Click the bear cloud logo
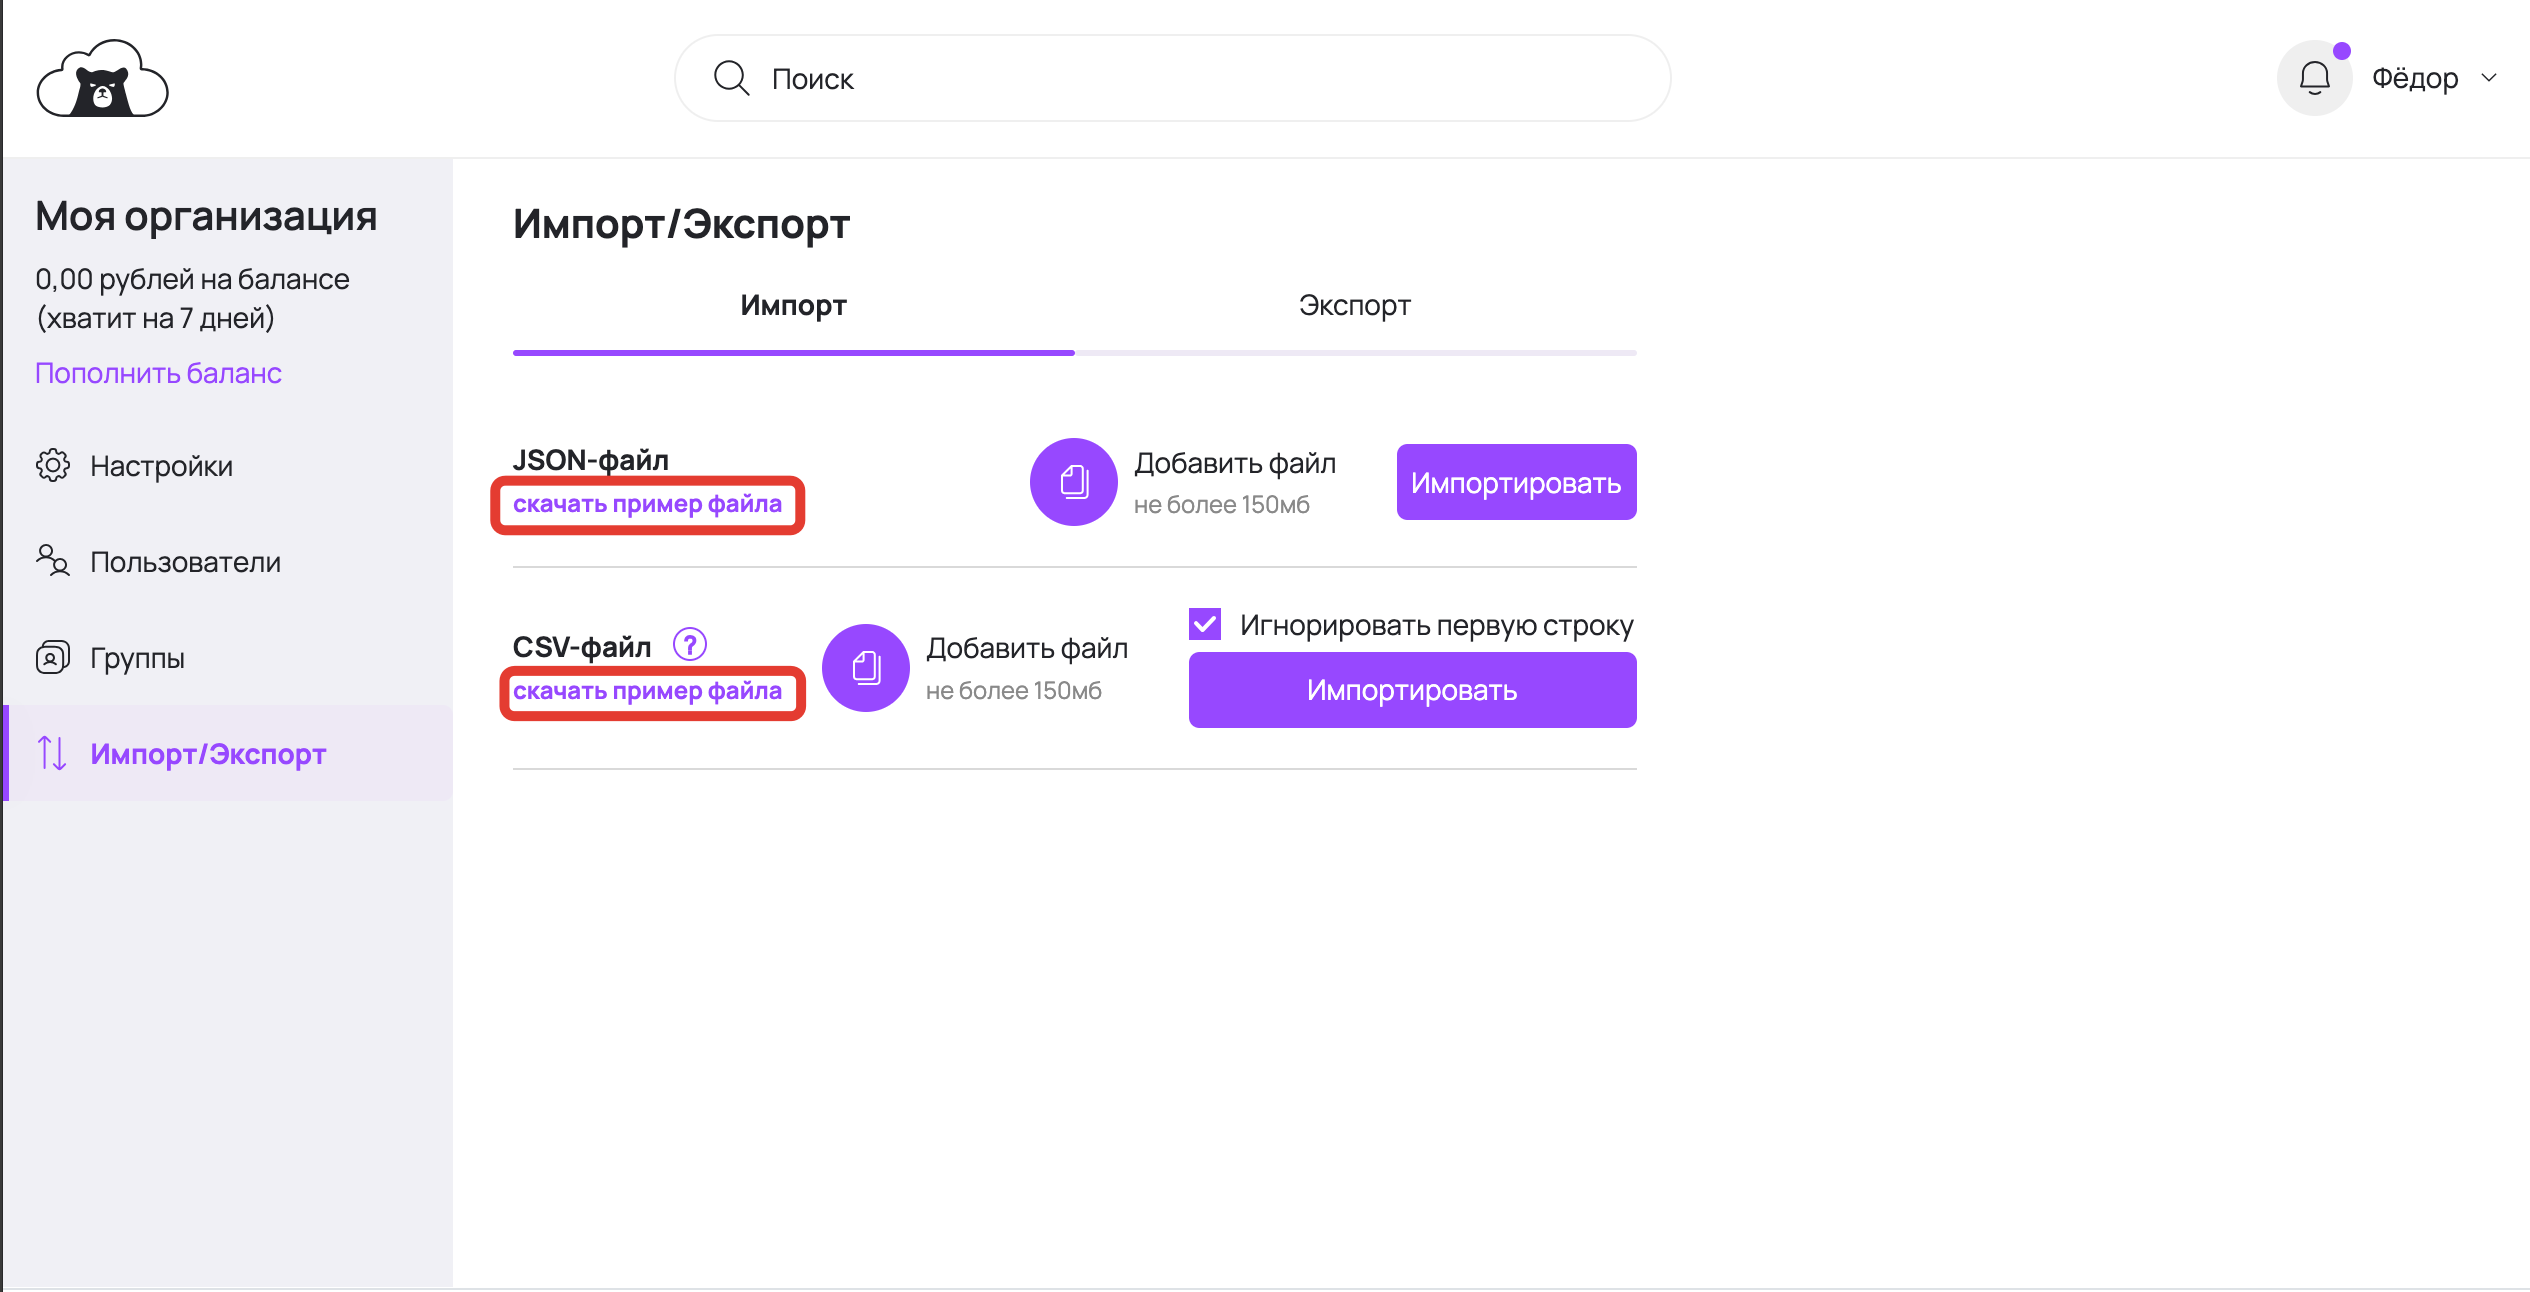This screenshot has height=1292, width=2530. [x=102, y=79]
